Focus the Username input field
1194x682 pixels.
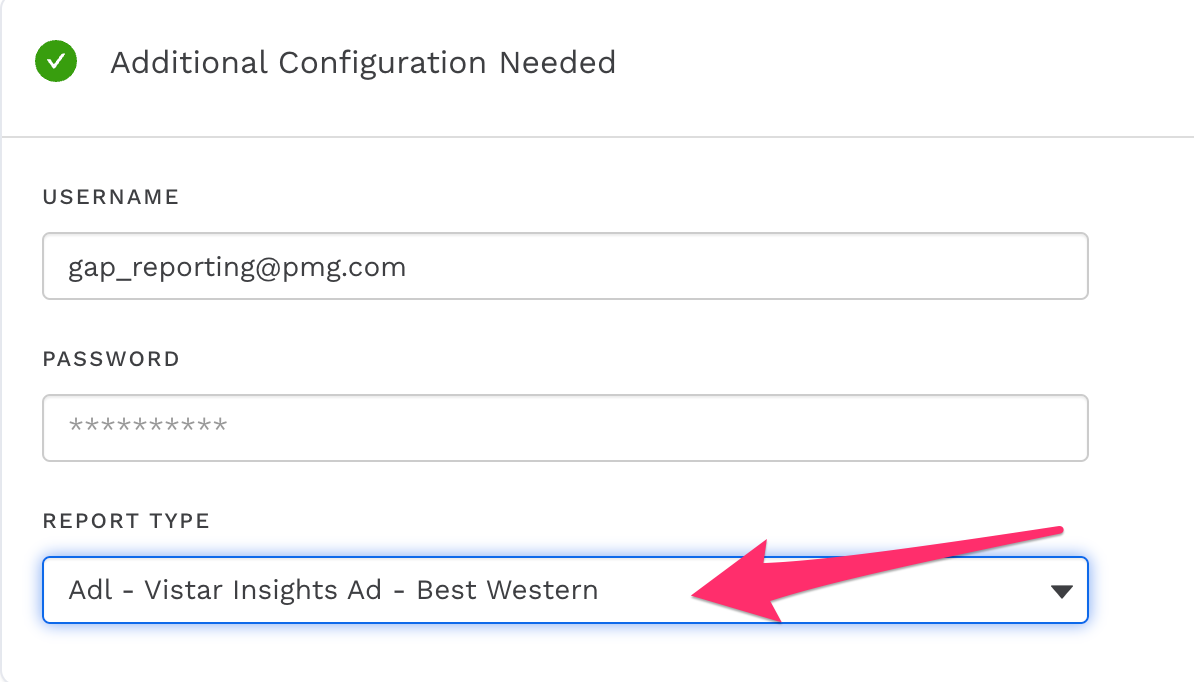[x=565, y=266]
